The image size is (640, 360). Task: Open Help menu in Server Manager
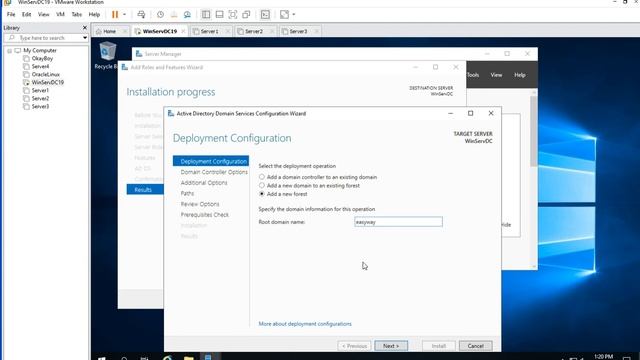click(520, 75)
